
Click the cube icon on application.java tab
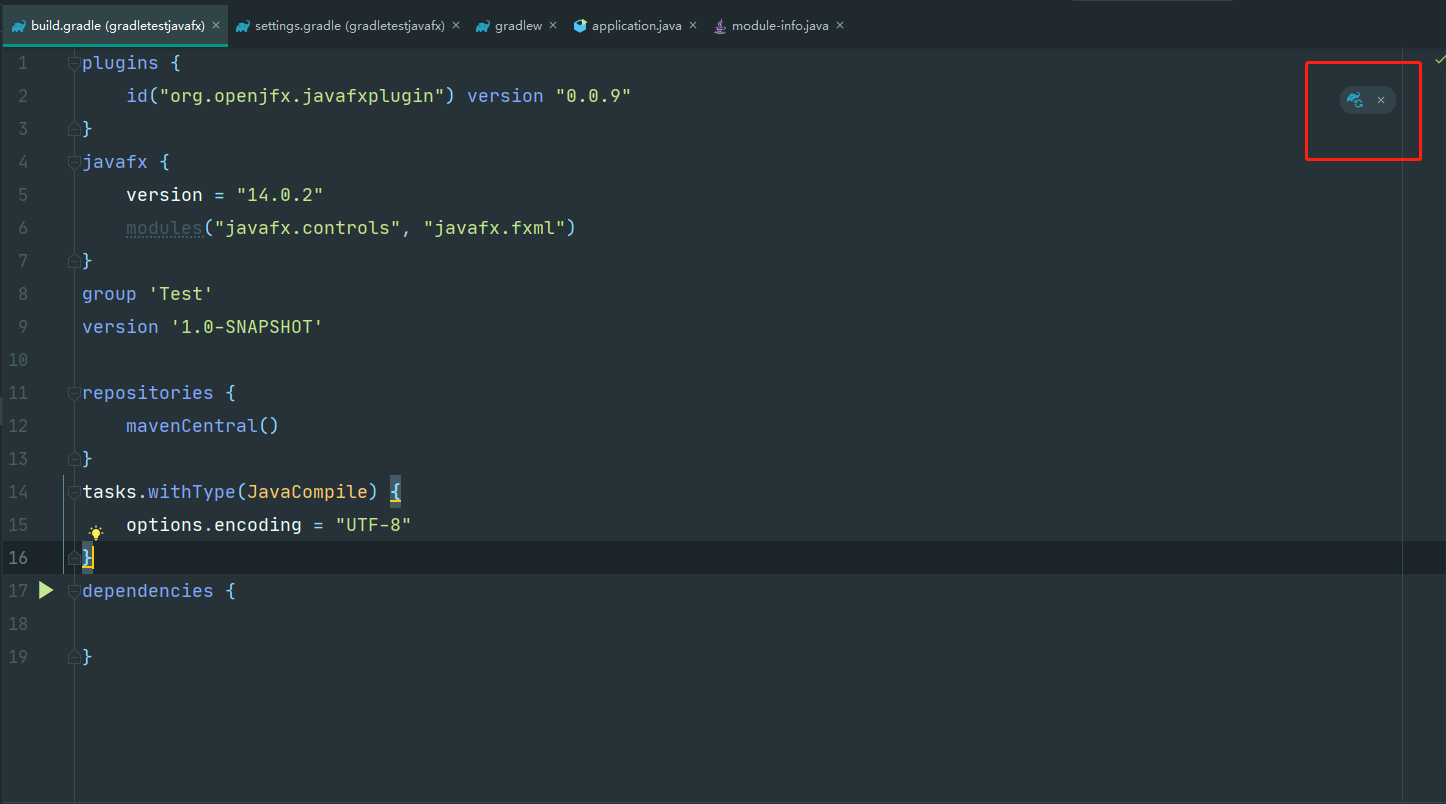point(580,26)
